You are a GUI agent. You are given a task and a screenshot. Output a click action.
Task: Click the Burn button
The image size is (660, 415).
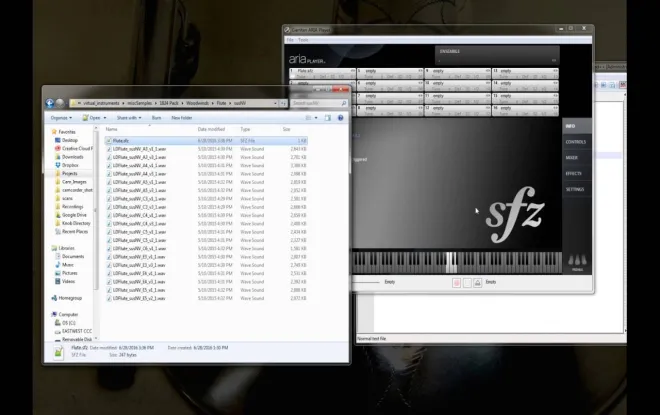click(x=157, y=118)
